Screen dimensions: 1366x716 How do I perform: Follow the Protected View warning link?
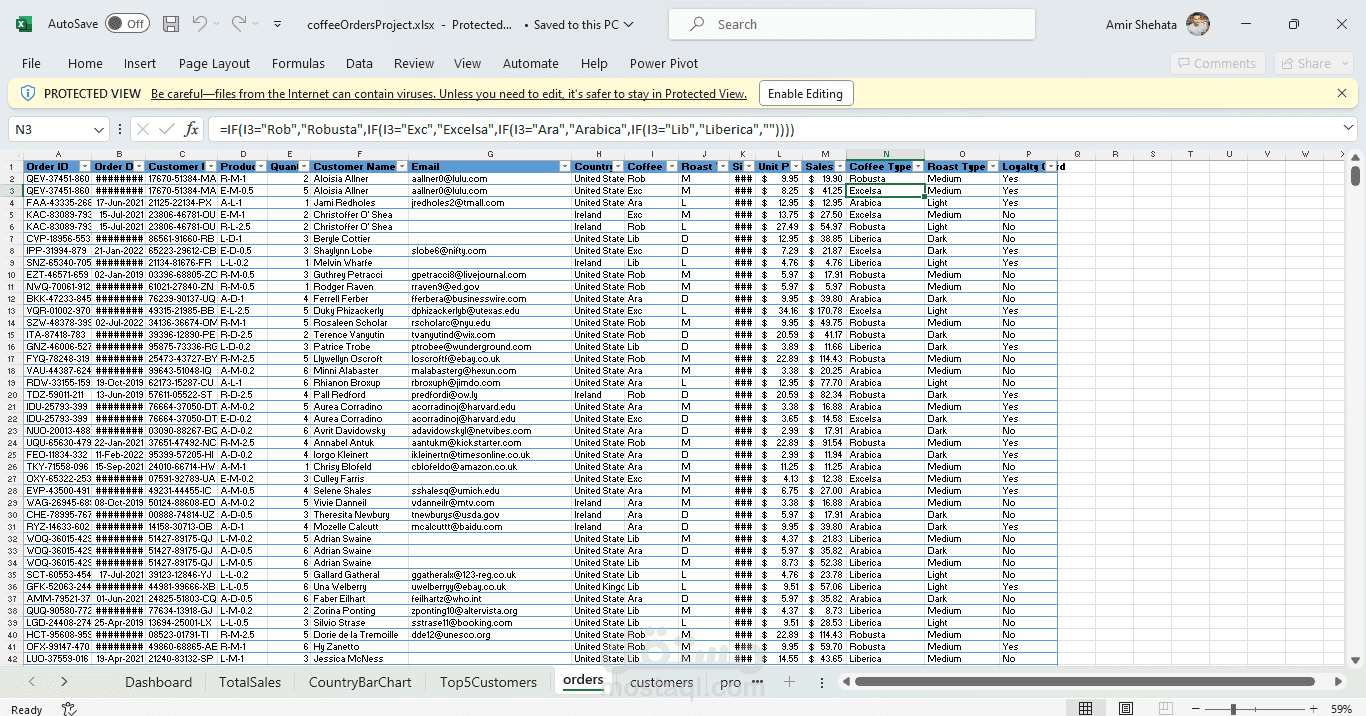(x=449, y=94)
